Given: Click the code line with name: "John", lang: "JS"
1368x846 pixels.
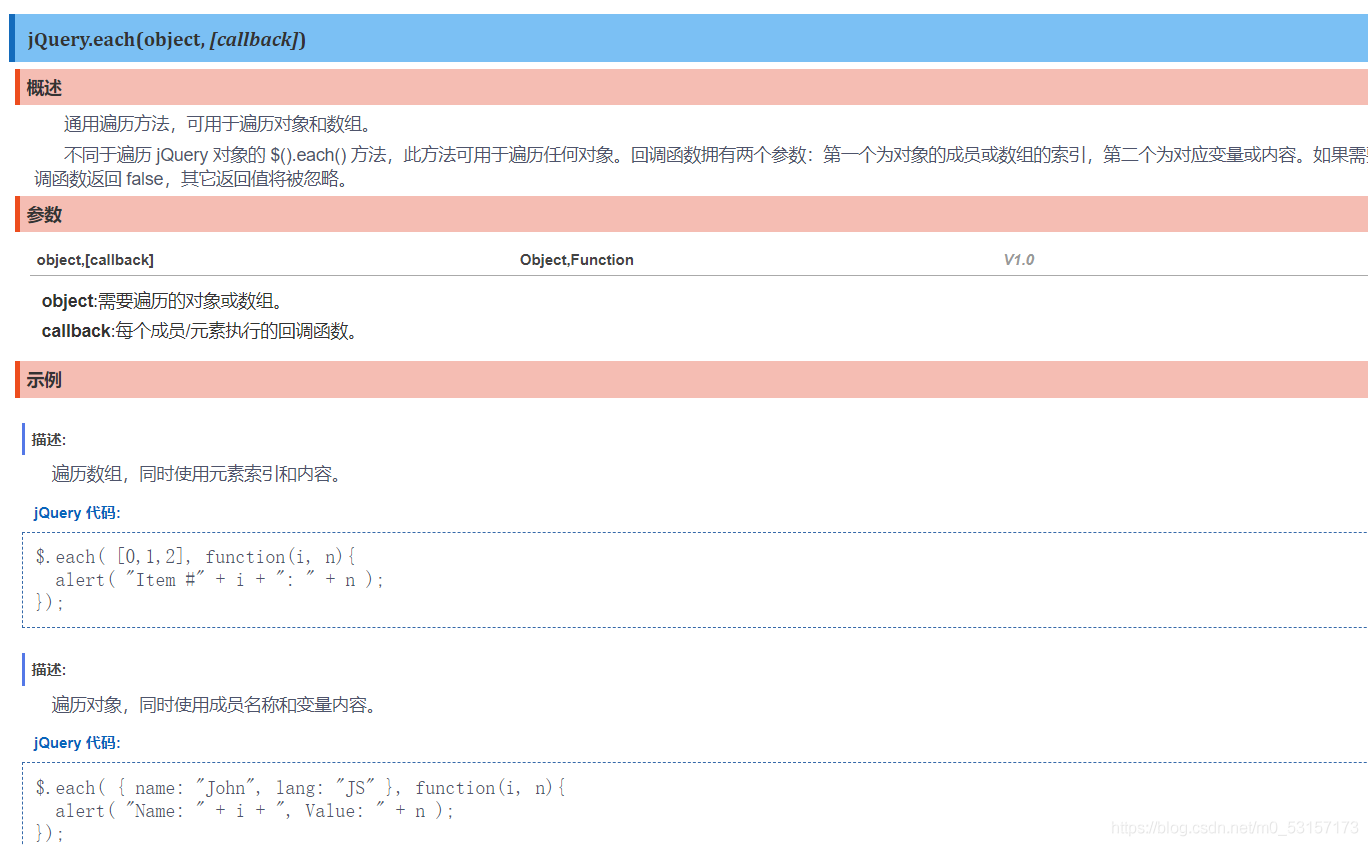Looking at the screenshot, I should 301,788.
